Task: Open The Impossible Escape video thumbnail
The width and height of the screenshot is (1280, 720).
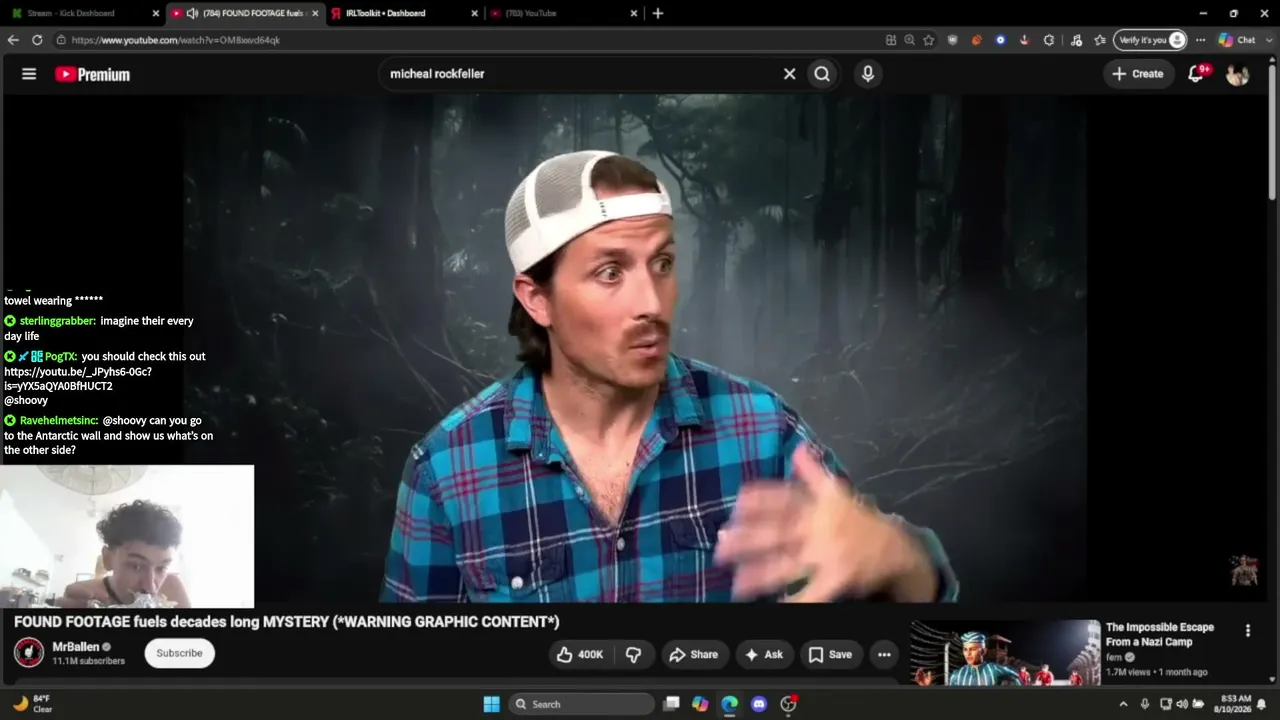Action: click(x=1005, y=653)
